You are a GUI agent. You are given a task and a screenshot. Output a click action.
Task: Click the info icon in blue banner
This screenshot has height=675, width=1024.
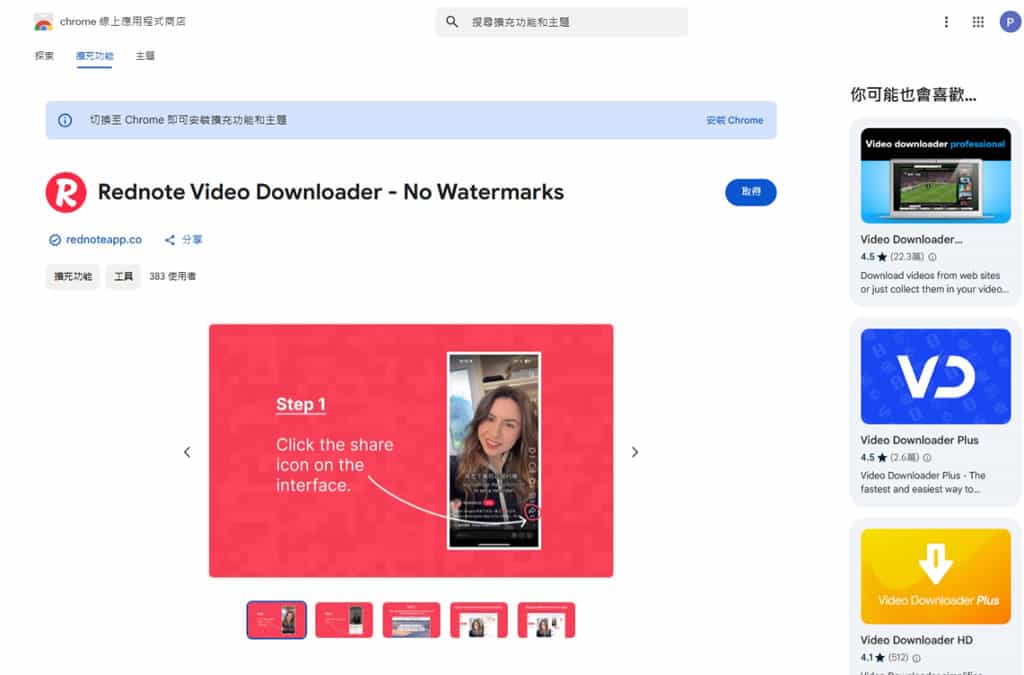65,120
